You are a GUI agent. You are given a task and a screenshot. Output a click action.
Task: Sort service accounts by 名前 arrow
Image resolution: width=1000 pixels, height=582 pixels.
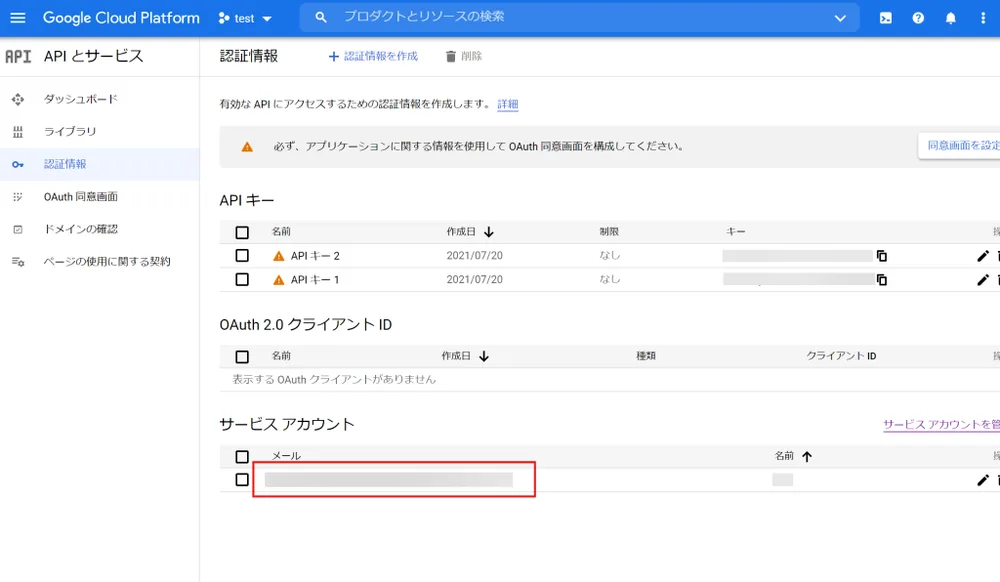[x=807, y=456]
